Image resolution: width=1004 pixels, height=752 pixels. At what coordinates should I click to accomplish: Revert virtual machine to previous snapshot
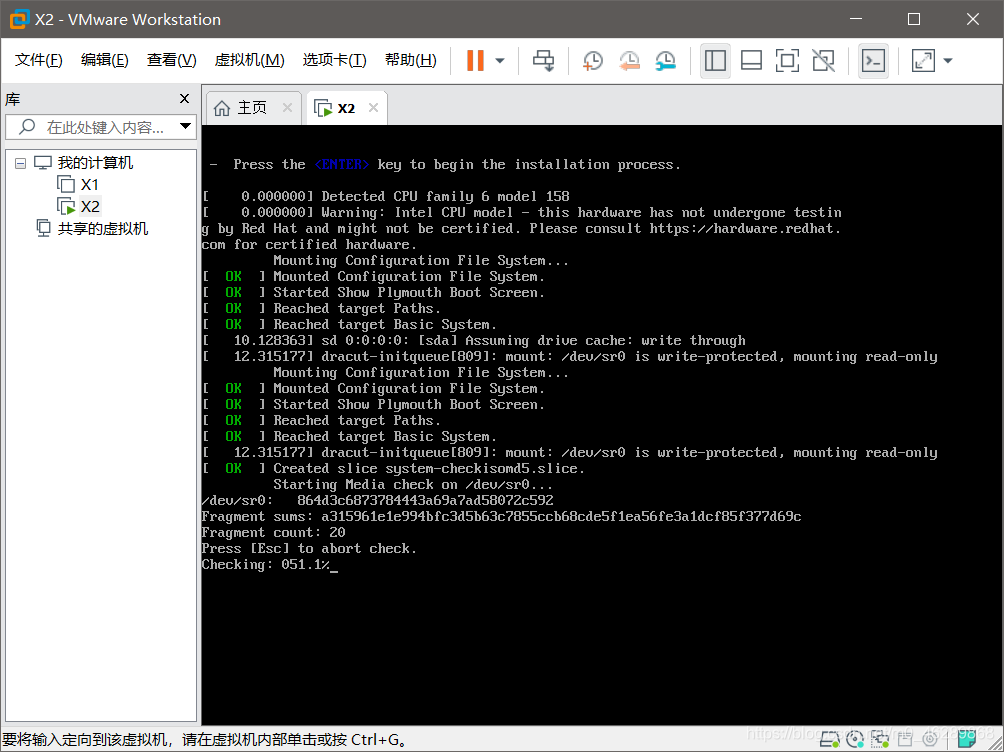point(629,61)
